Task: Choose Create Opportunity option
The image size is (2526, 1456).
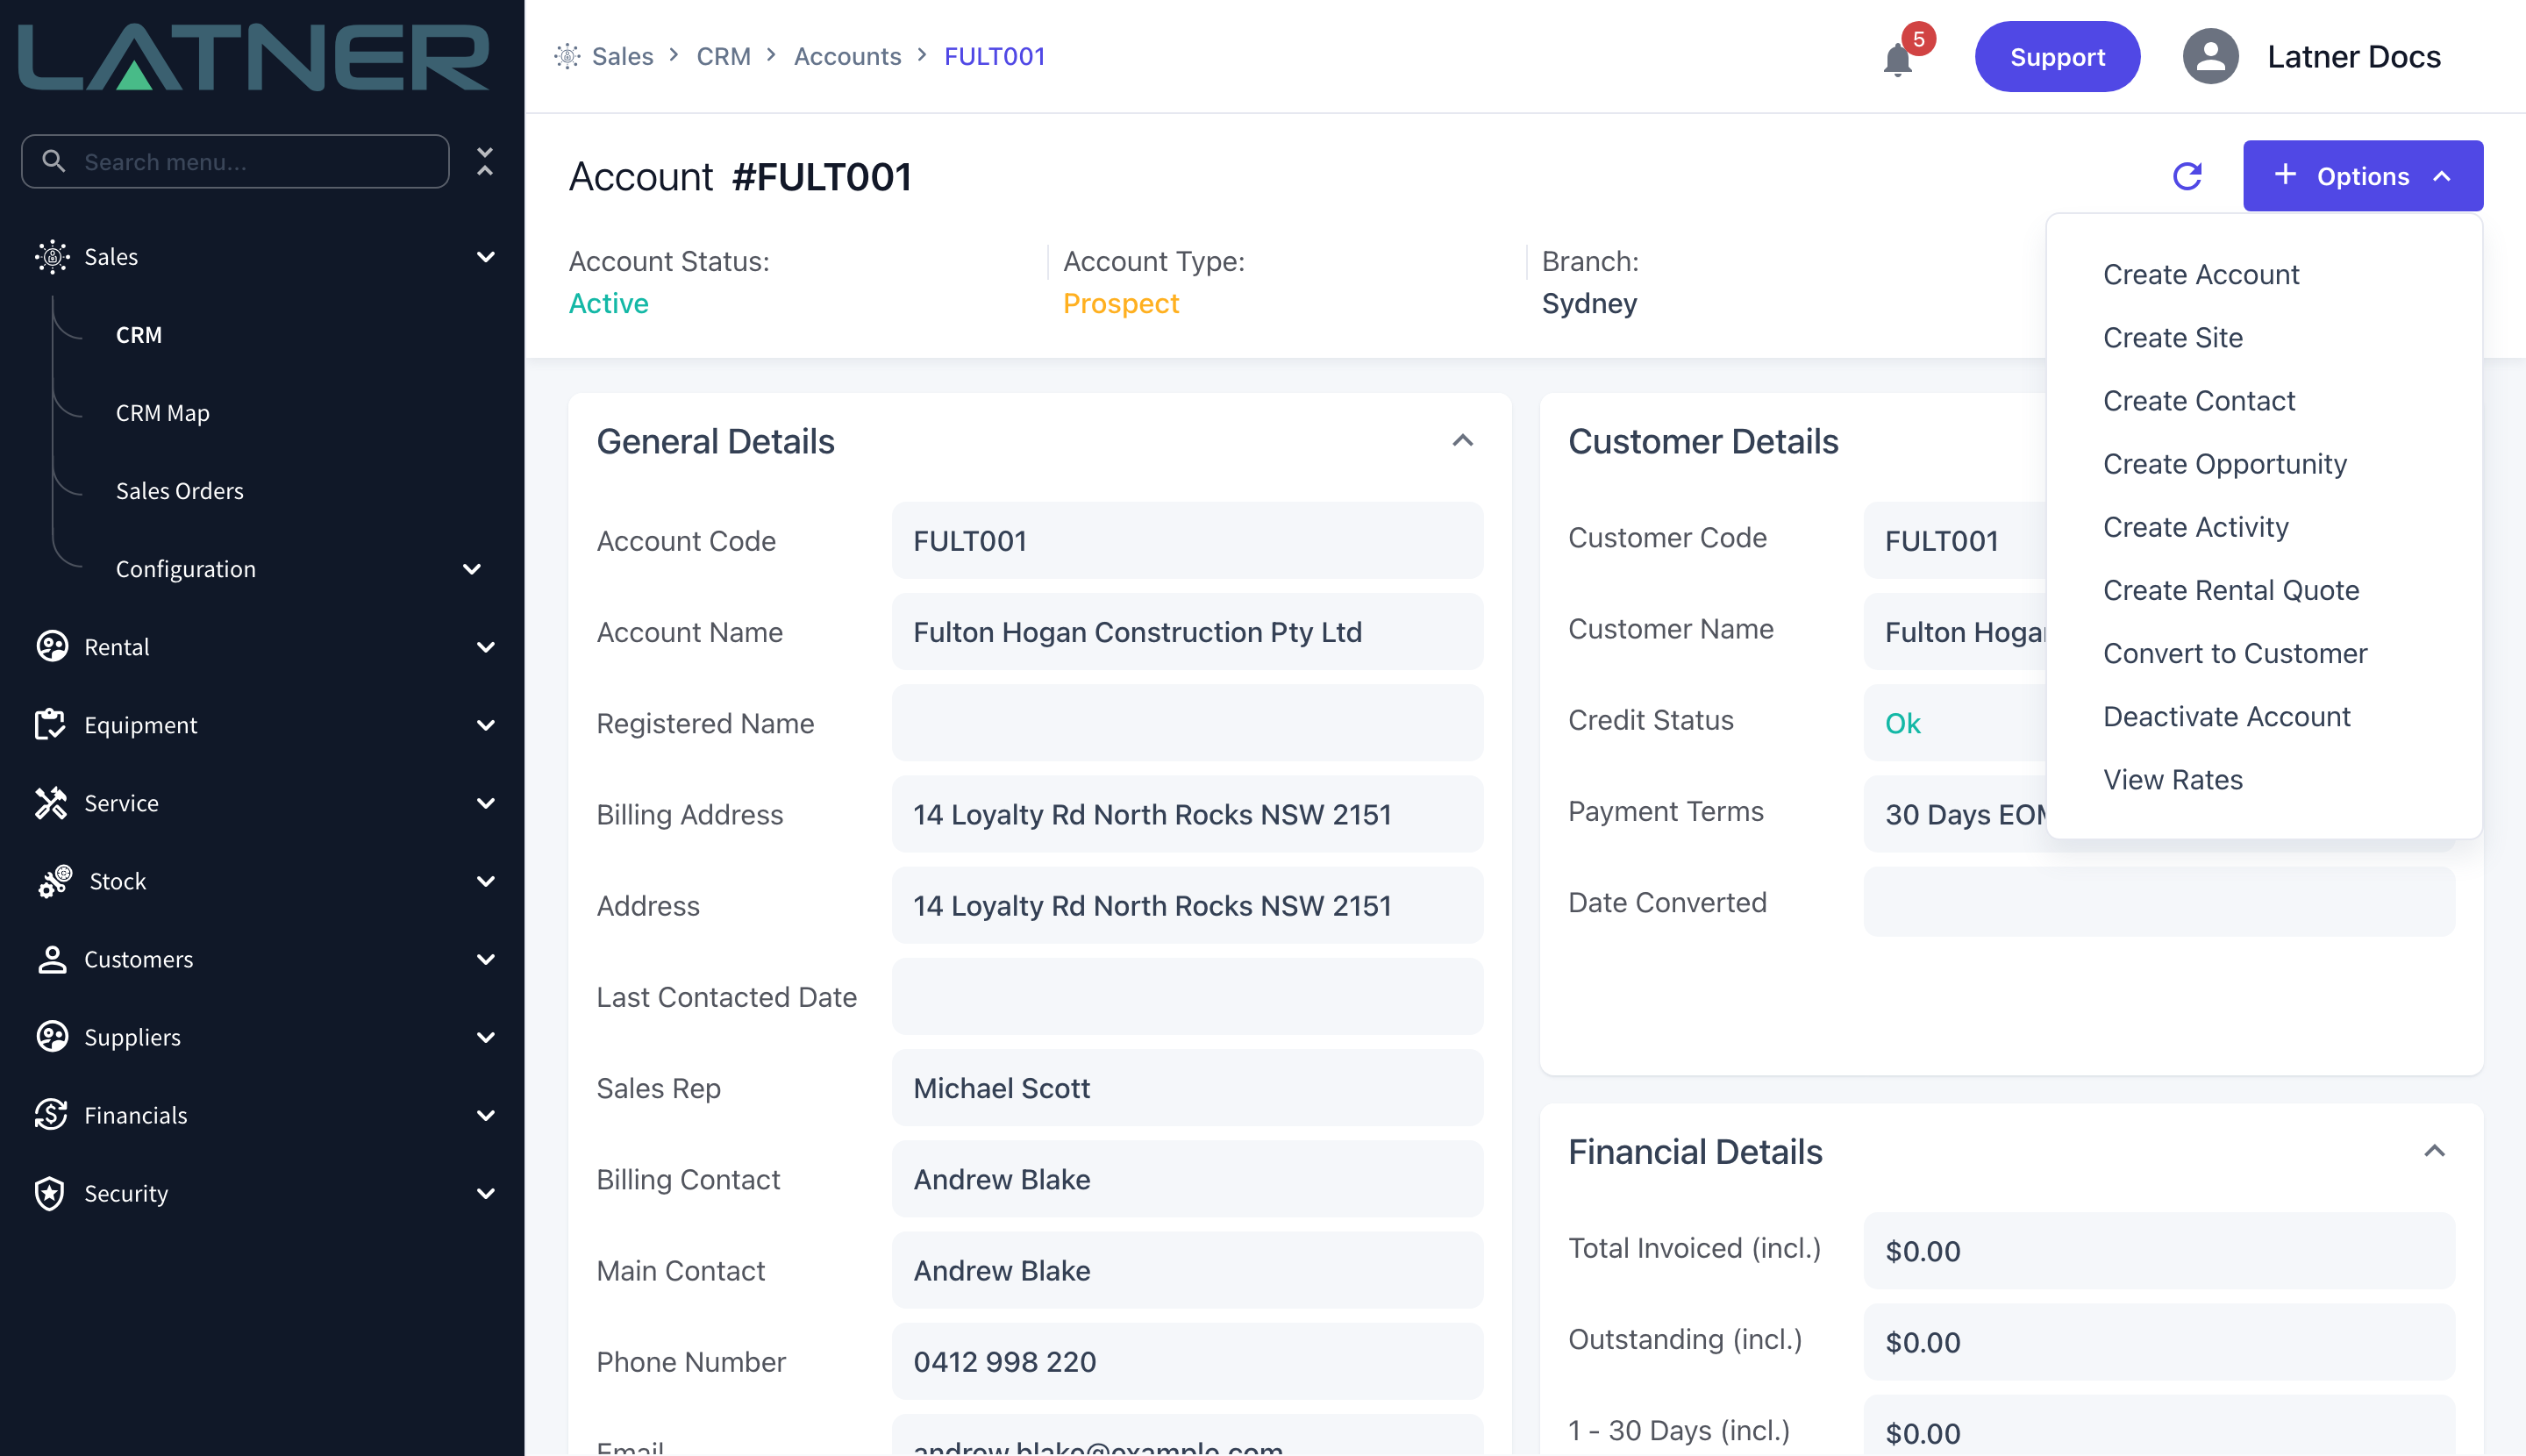Action: [x=2225, y=463]
